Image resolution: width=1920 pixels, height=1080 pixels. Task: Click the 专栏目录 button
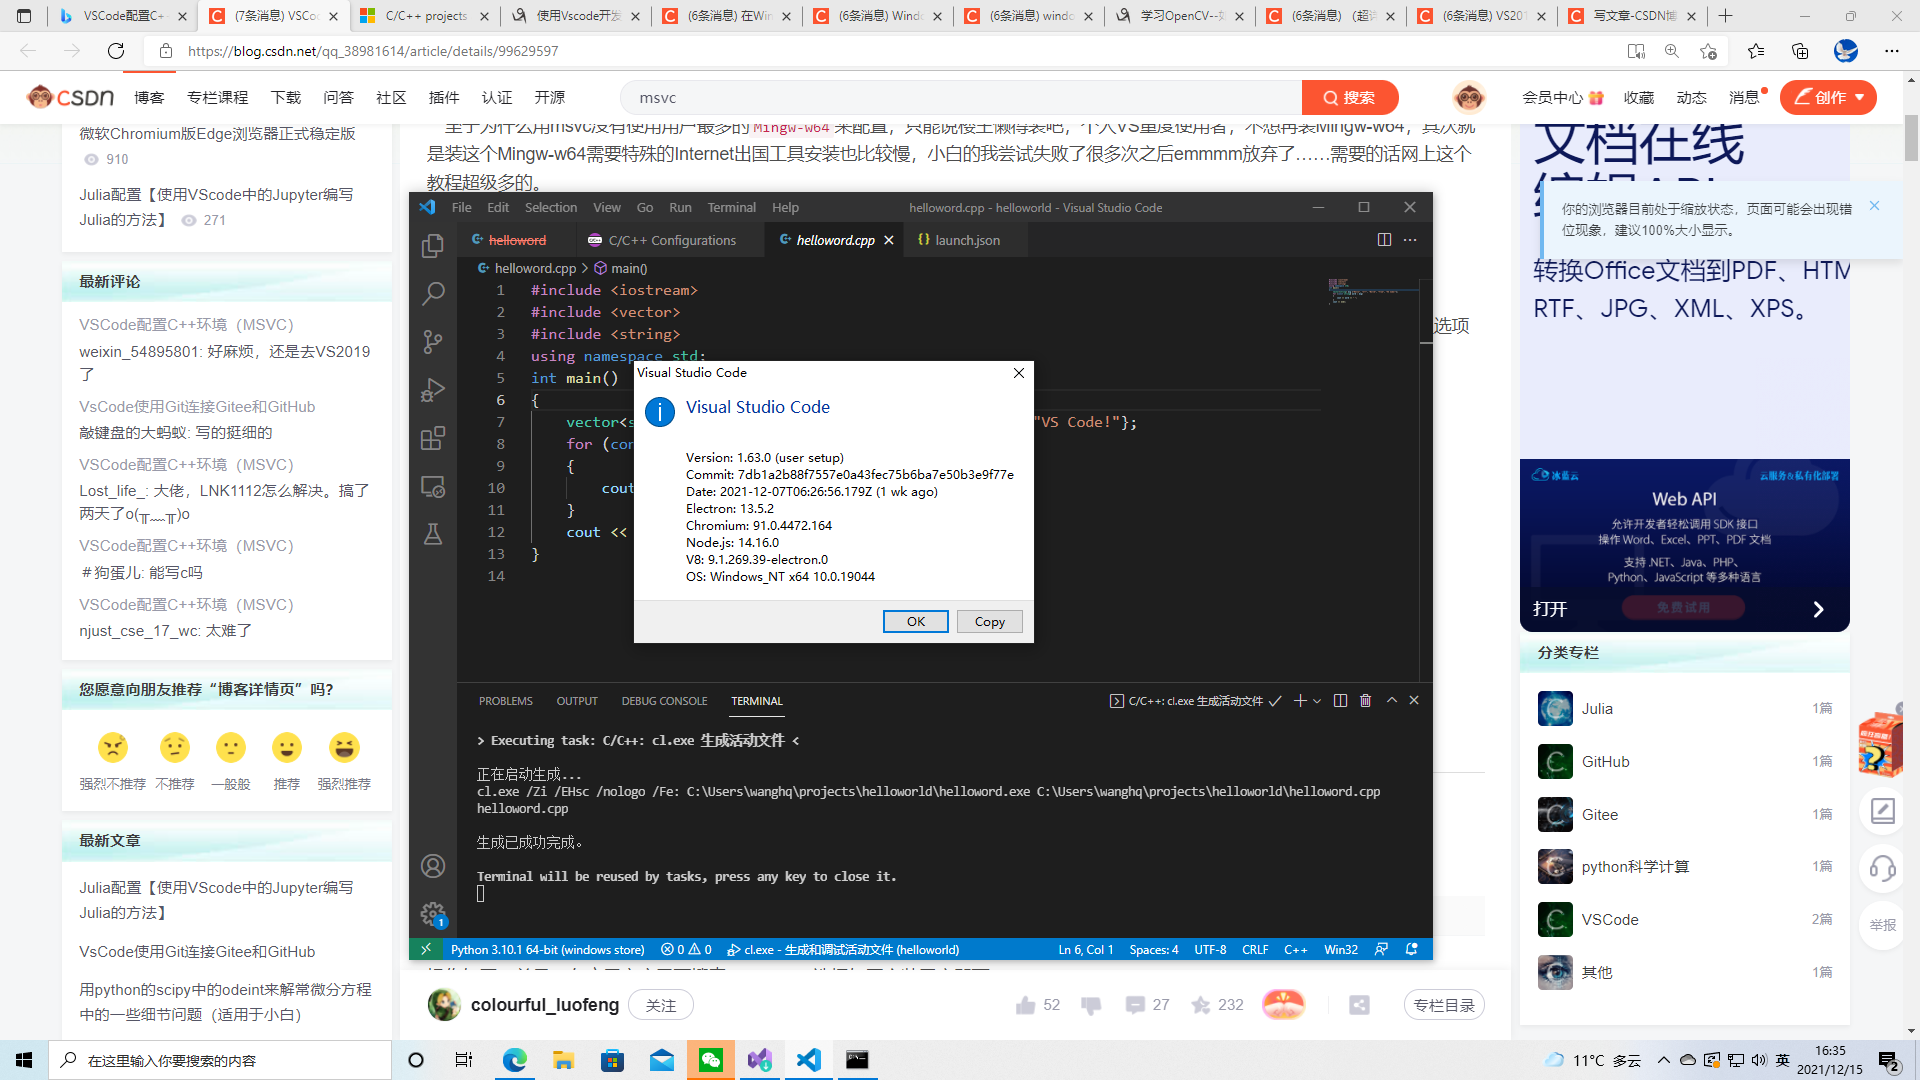click(x=1444, y=1005)
